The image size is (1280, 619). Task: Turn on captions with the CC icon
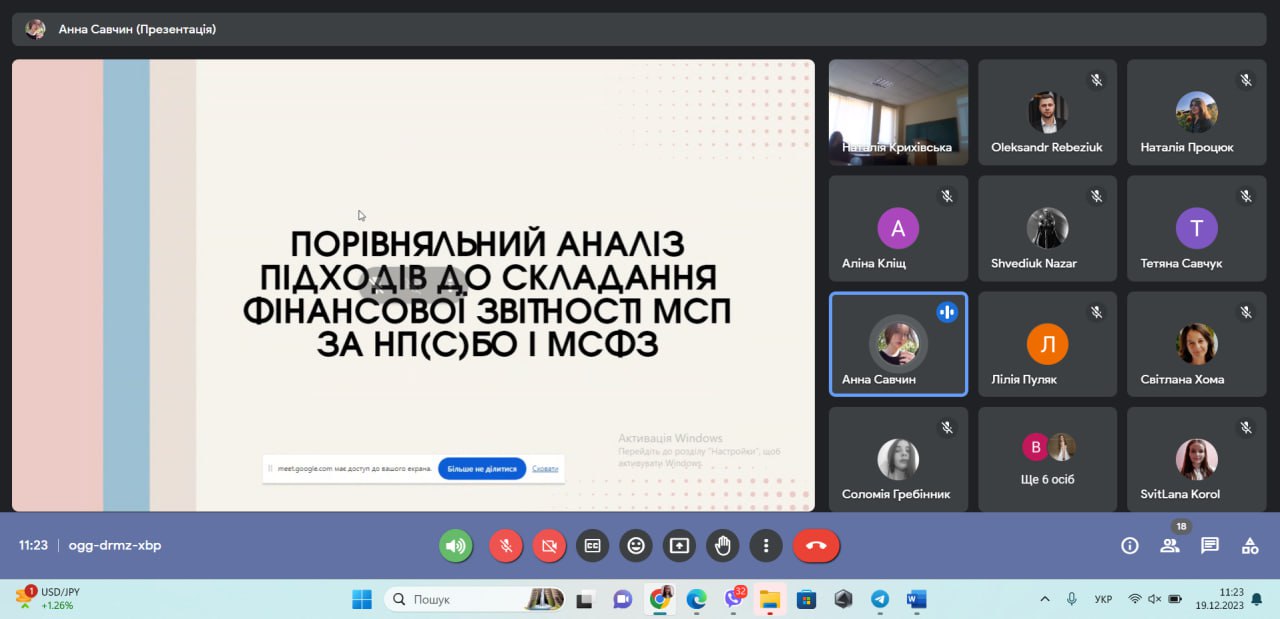592,546
